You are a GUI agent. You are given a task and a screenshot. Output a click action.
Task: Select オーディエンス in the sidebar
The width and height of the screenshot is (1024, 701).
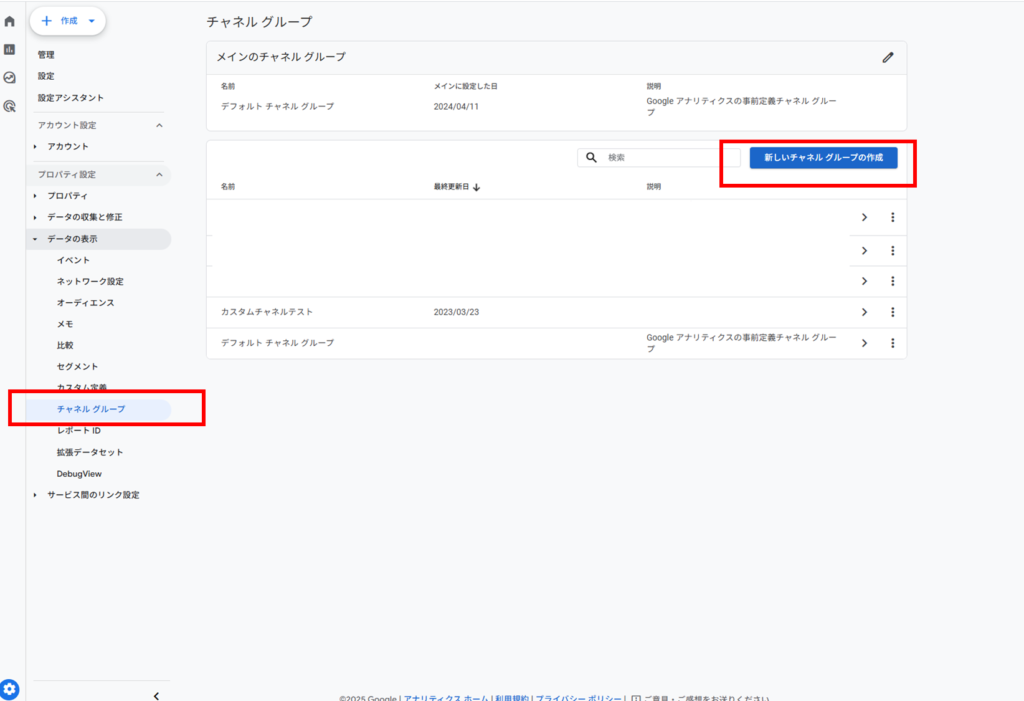pyautogui.click(x=85, y=302)
